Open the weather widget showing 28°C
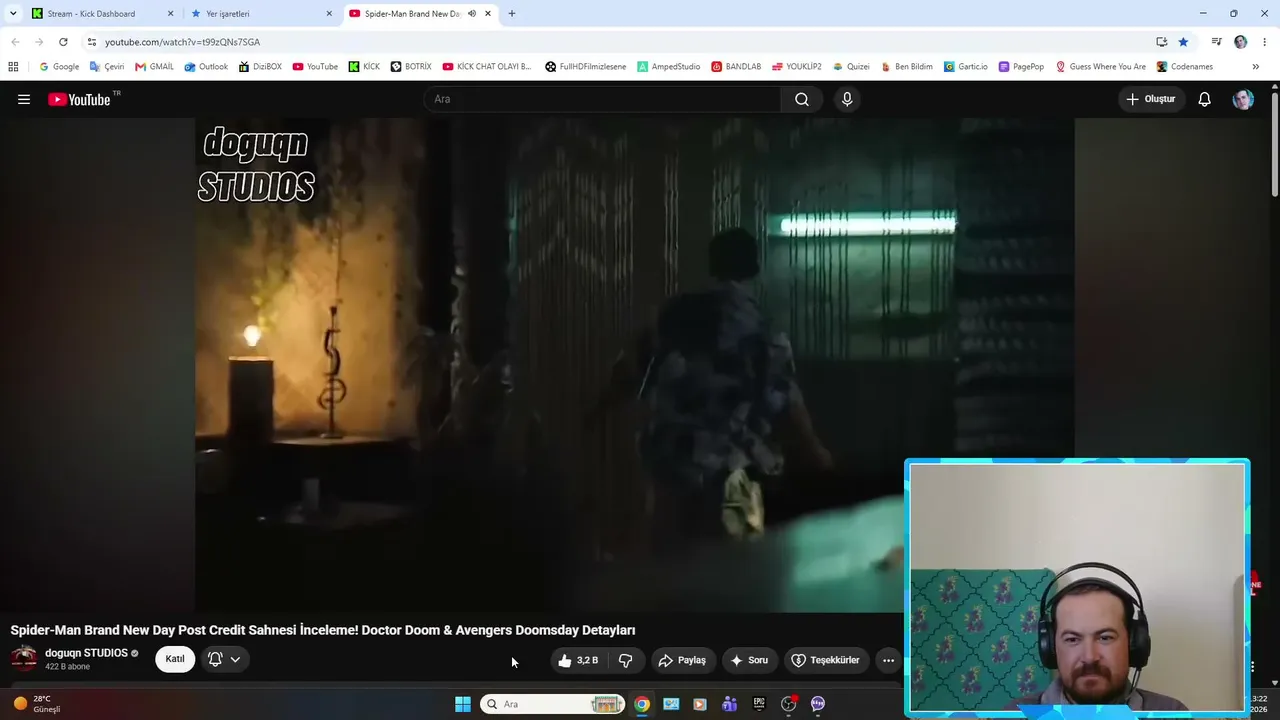 tap(37, 704)
